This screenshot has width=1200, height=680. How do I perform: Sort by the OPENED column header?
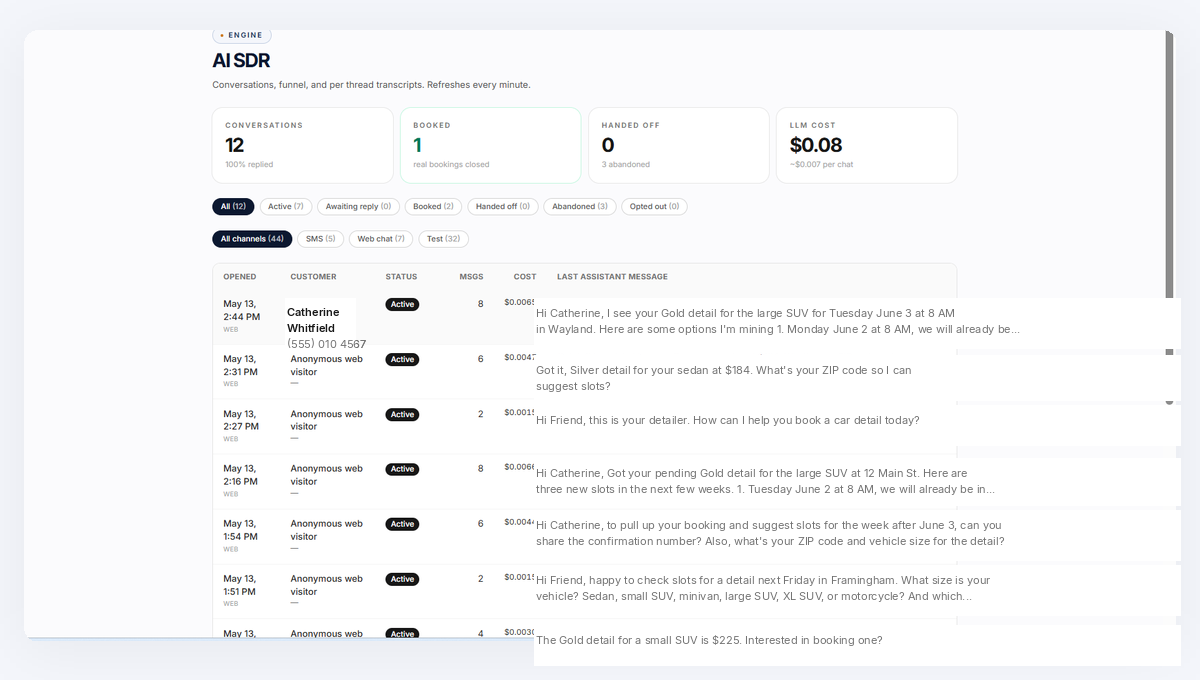coord(240,277)
